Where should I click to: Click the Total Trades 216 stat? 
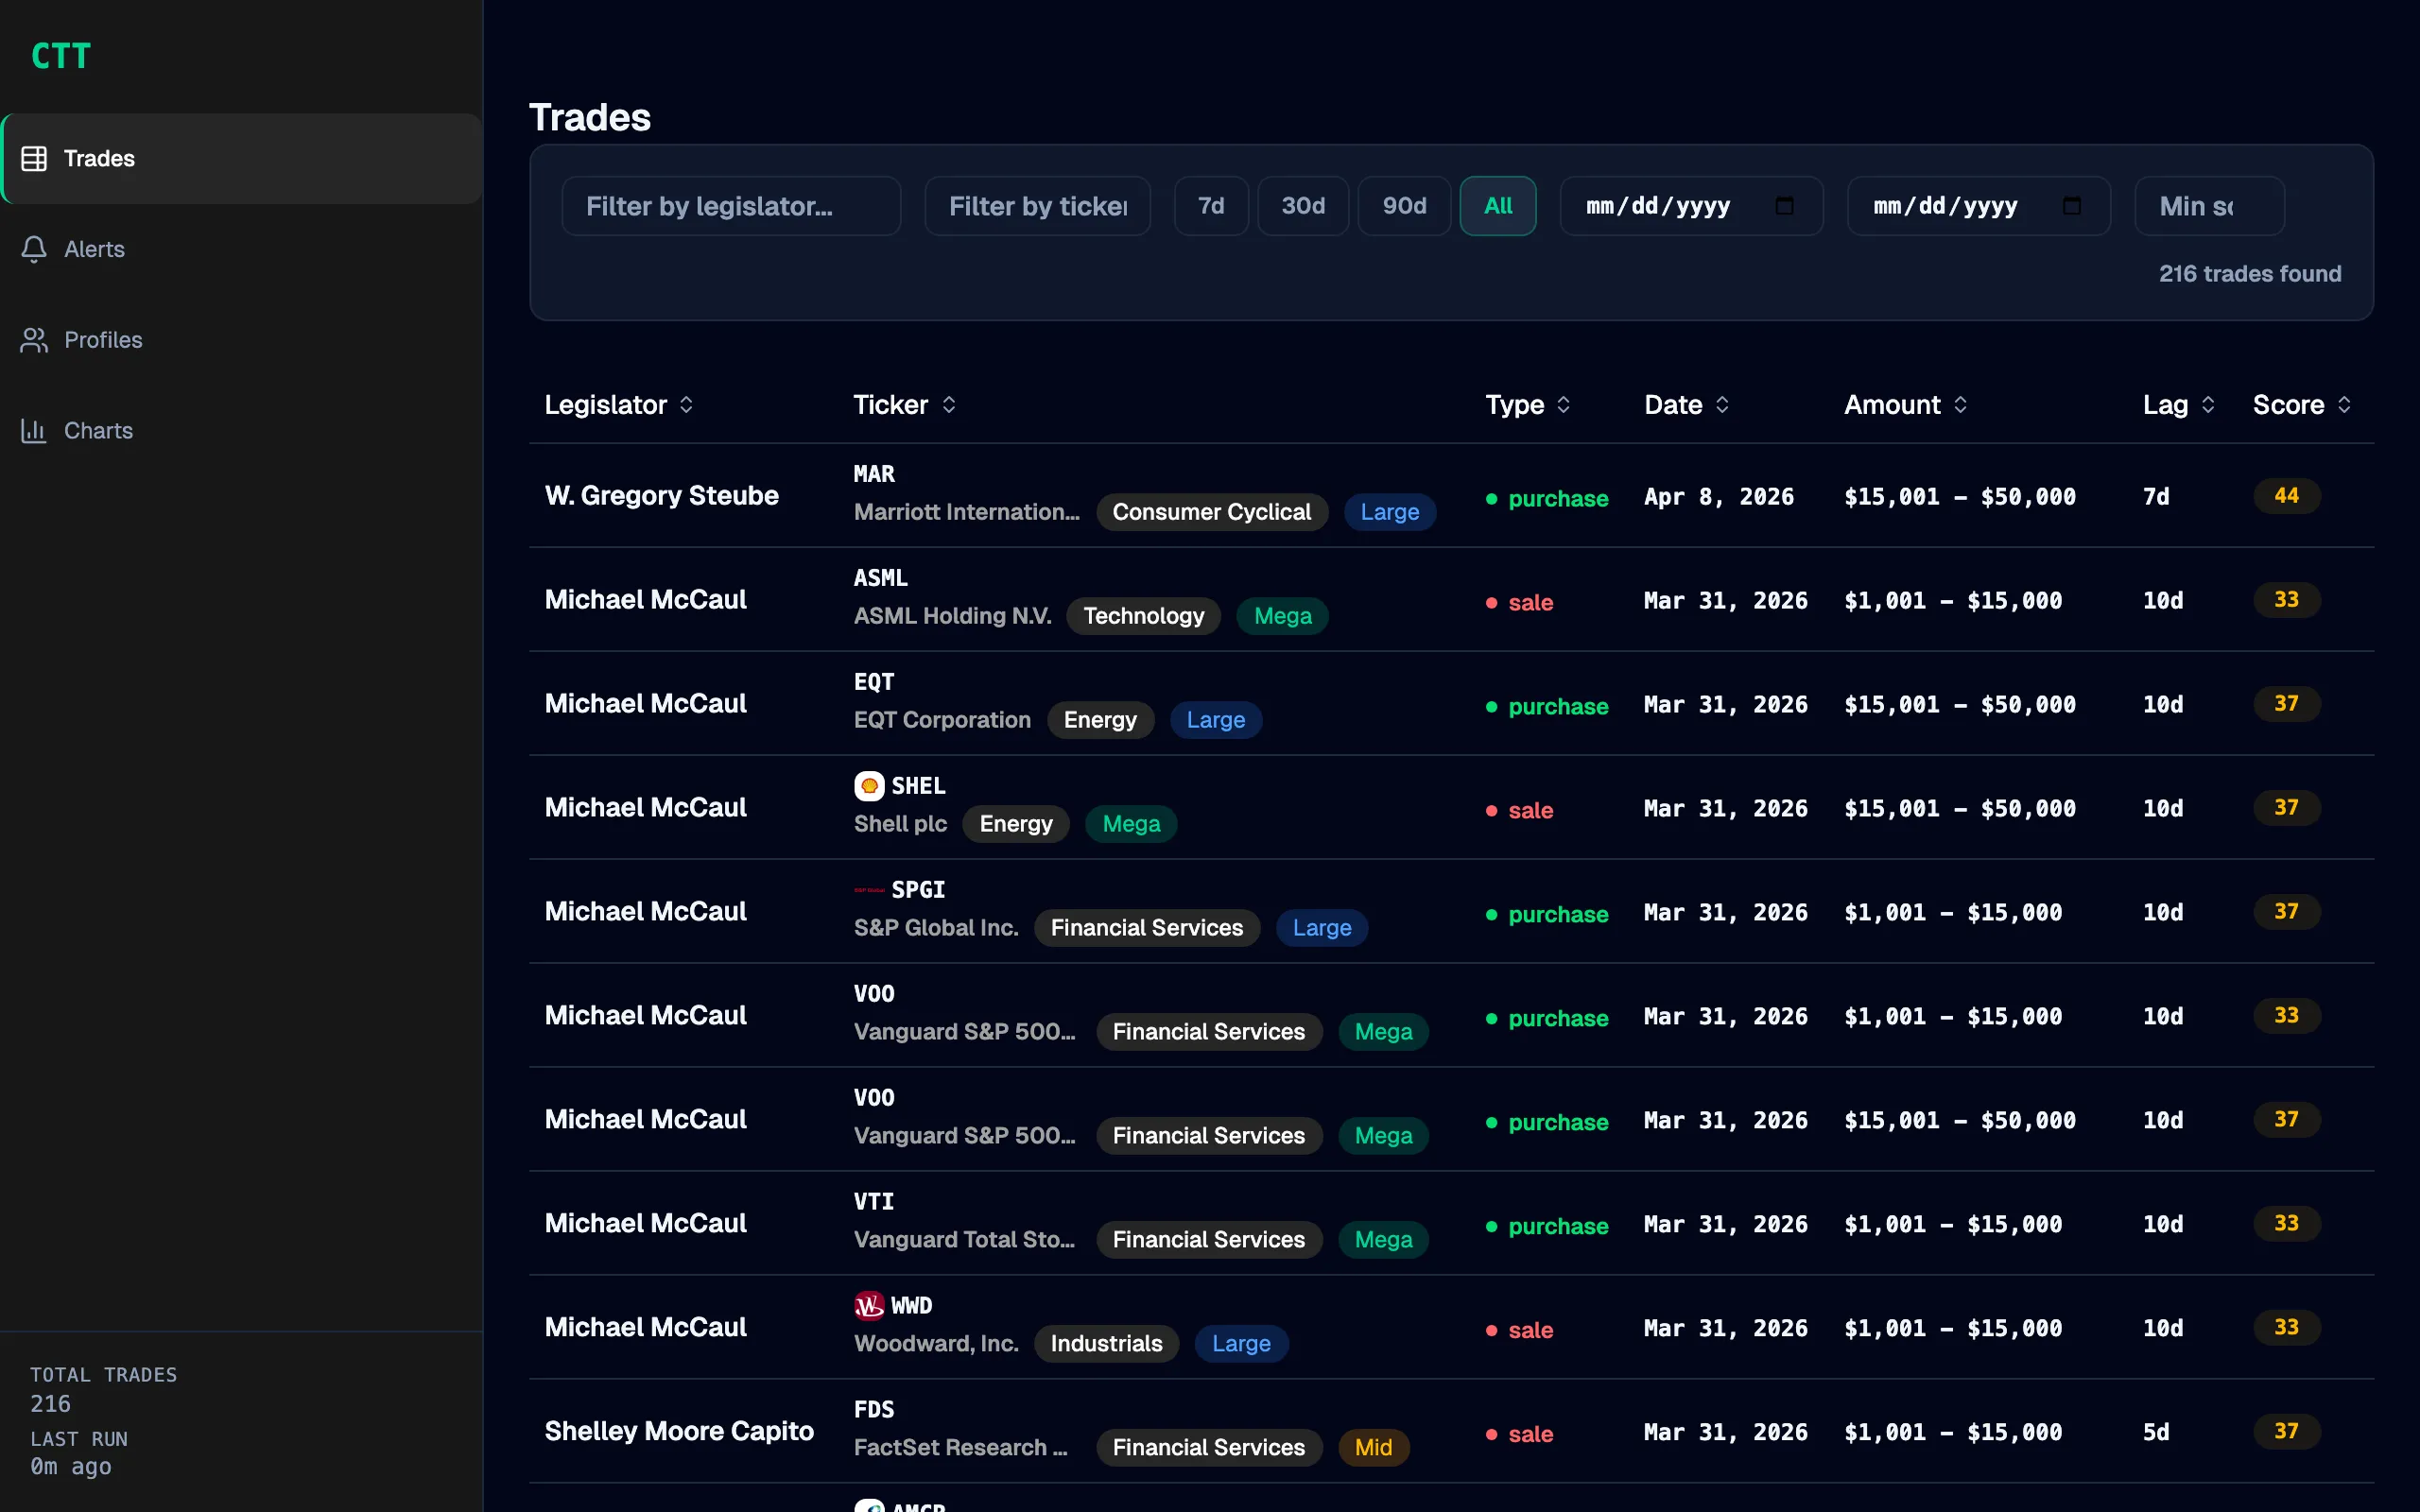pyautogui.click(x=103, y=1389)
